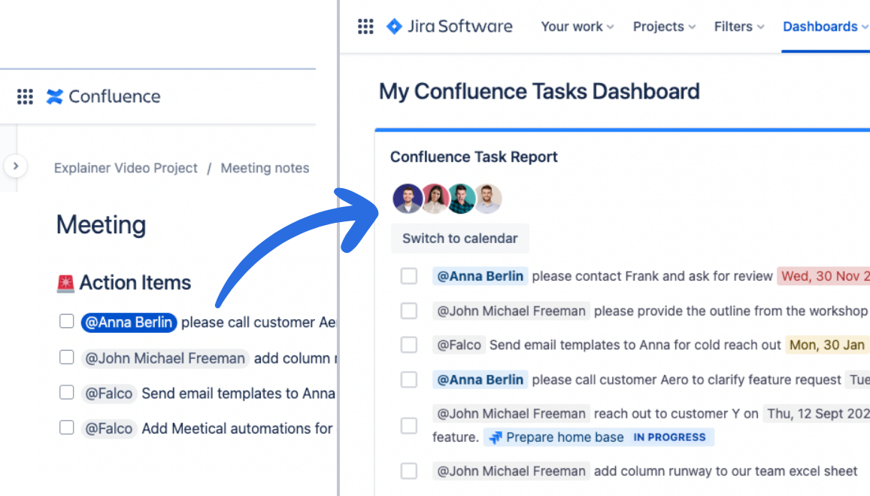Click the Confluence logo
The width and height of the screenshot is (870, 496).
coord(103,97)
